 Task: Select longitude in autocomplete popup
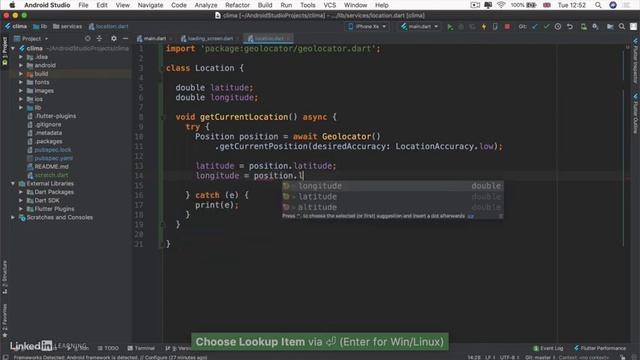[392, 186]
